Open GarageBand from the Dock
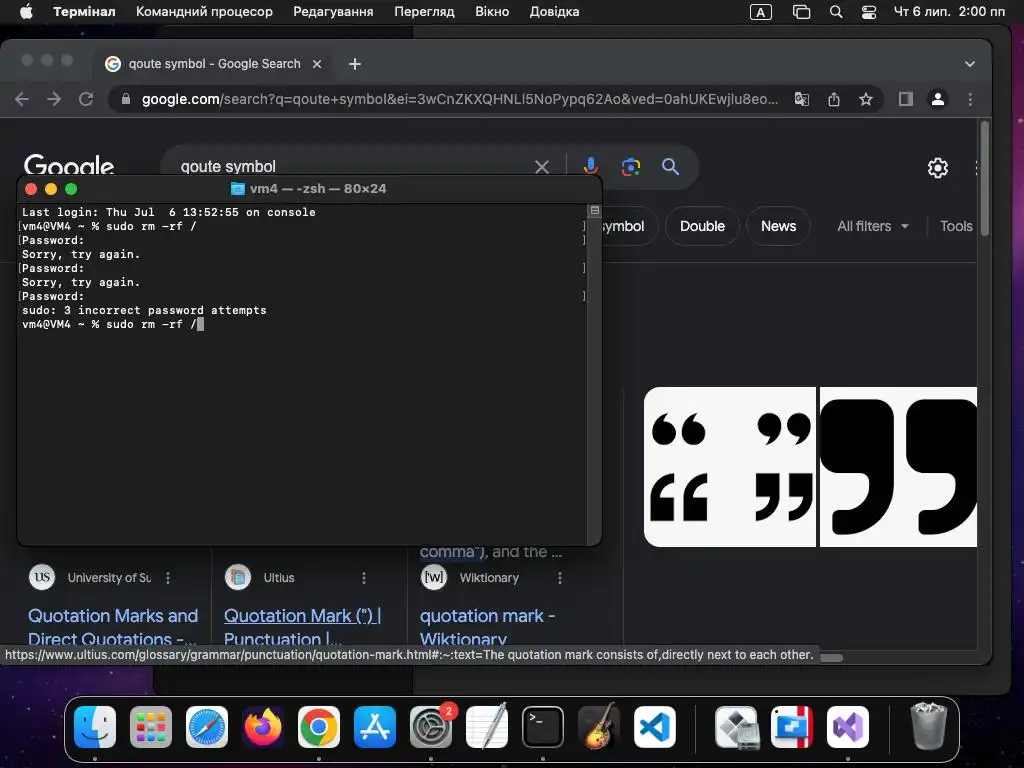The width and height of the screenshot is (1024, 768). (599, 727)
